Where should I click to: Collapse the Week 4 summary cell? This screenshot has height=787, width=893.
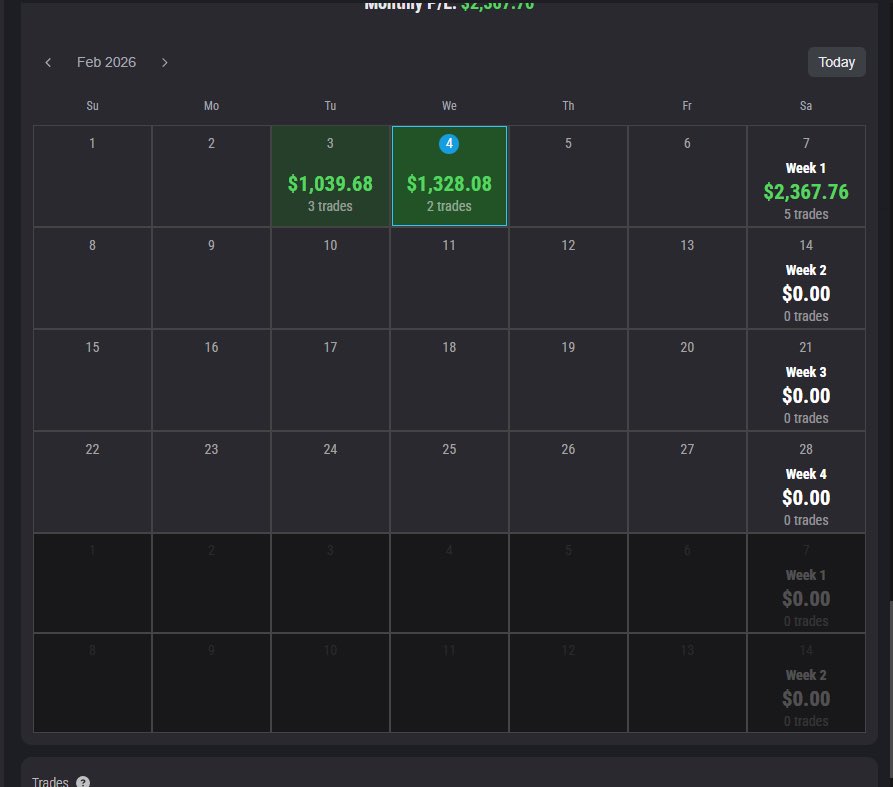[x=806, y=482]
